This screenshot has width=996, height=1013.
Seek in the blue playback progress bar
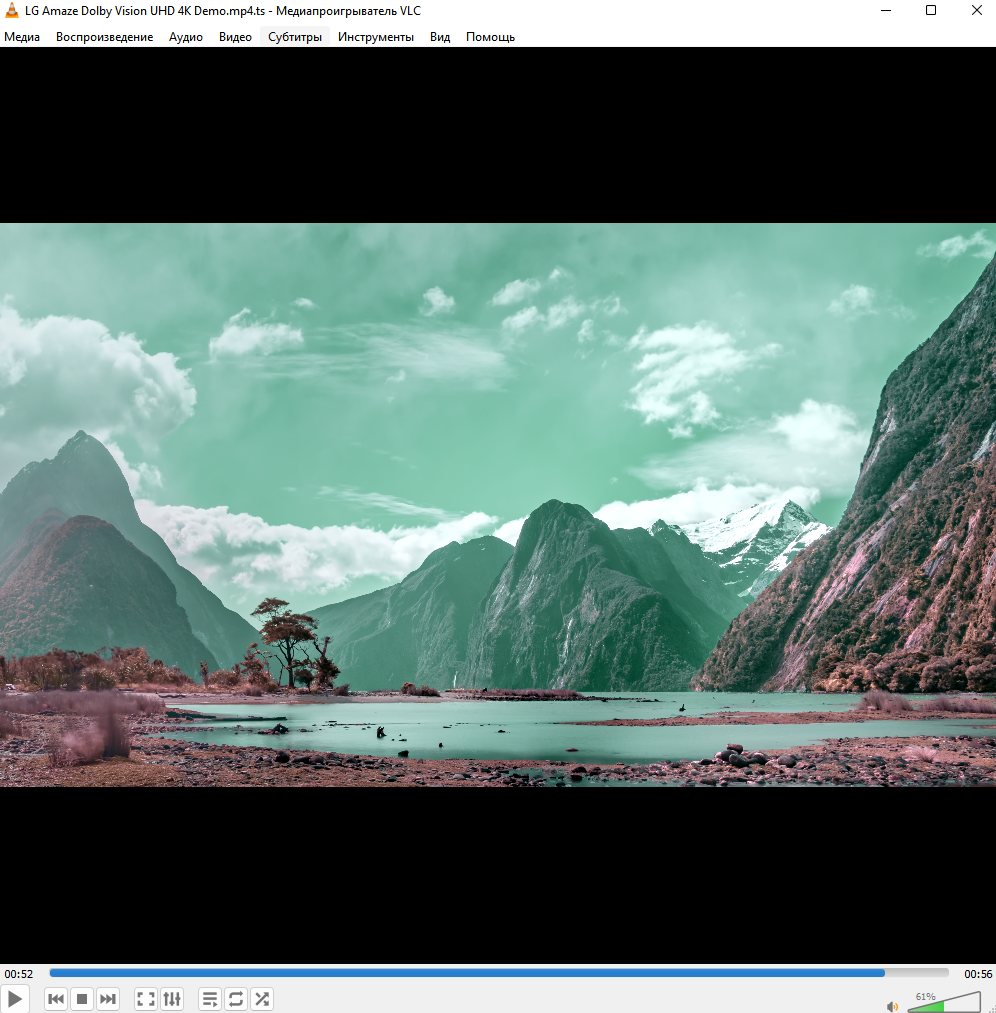tap(499, 972)
